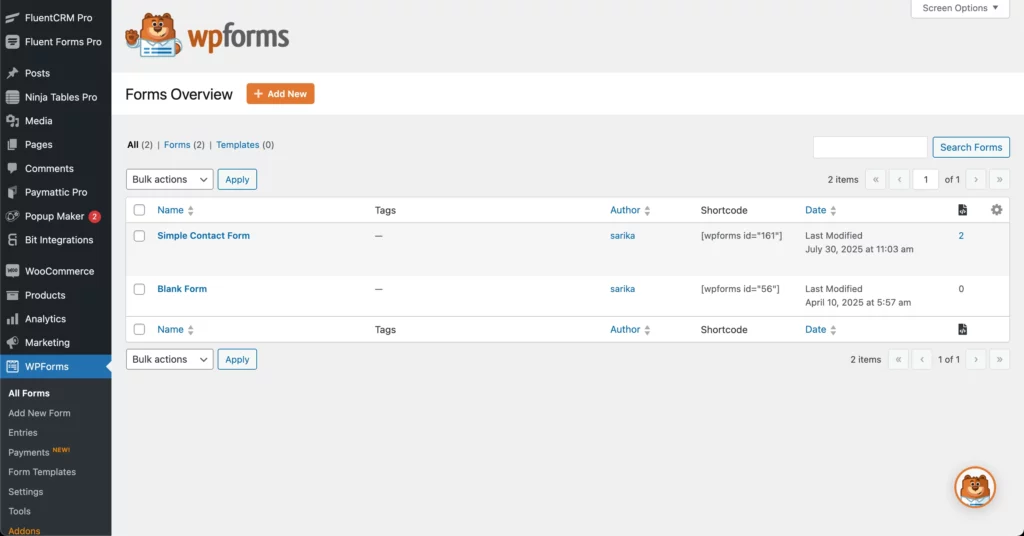Tick the select-all checkbox in table footer

(139, 329)
